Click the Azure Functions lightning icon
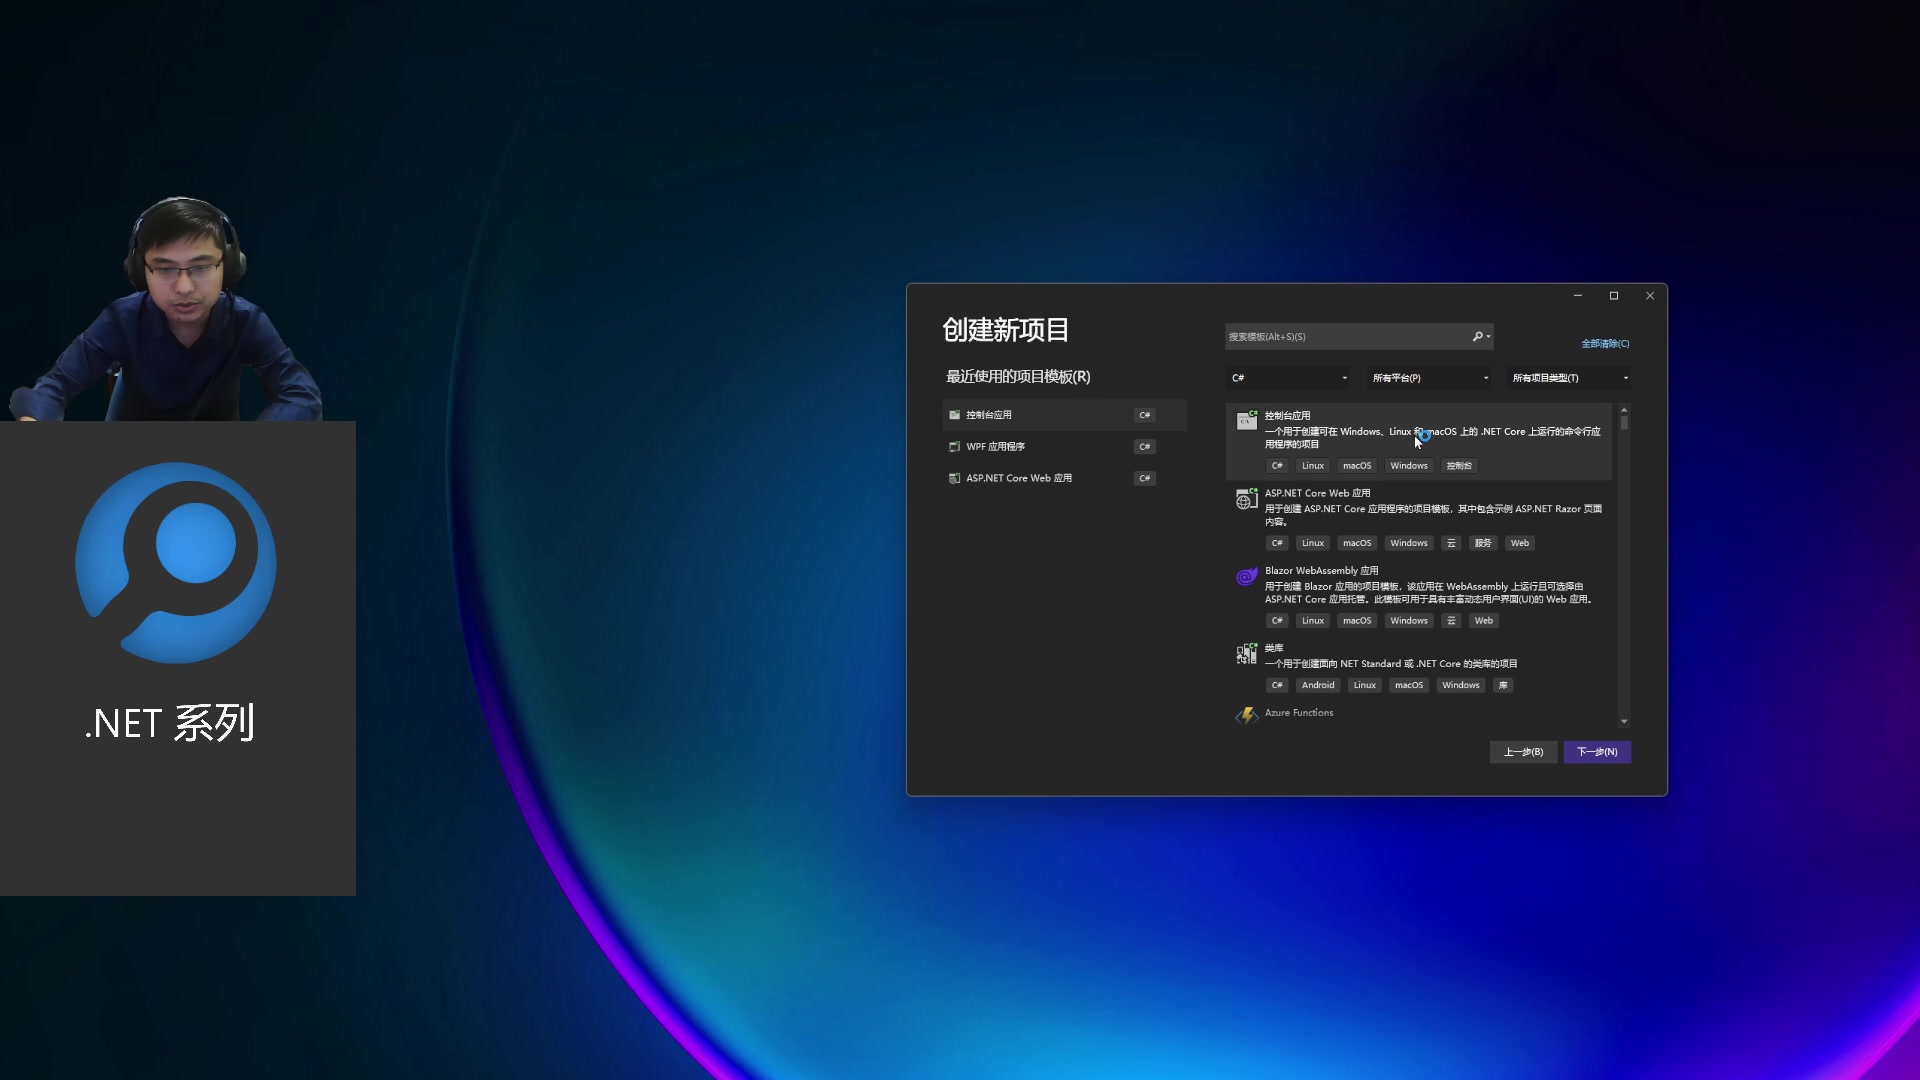Screen dimensions: 1920x1080 click(1246, 715)
